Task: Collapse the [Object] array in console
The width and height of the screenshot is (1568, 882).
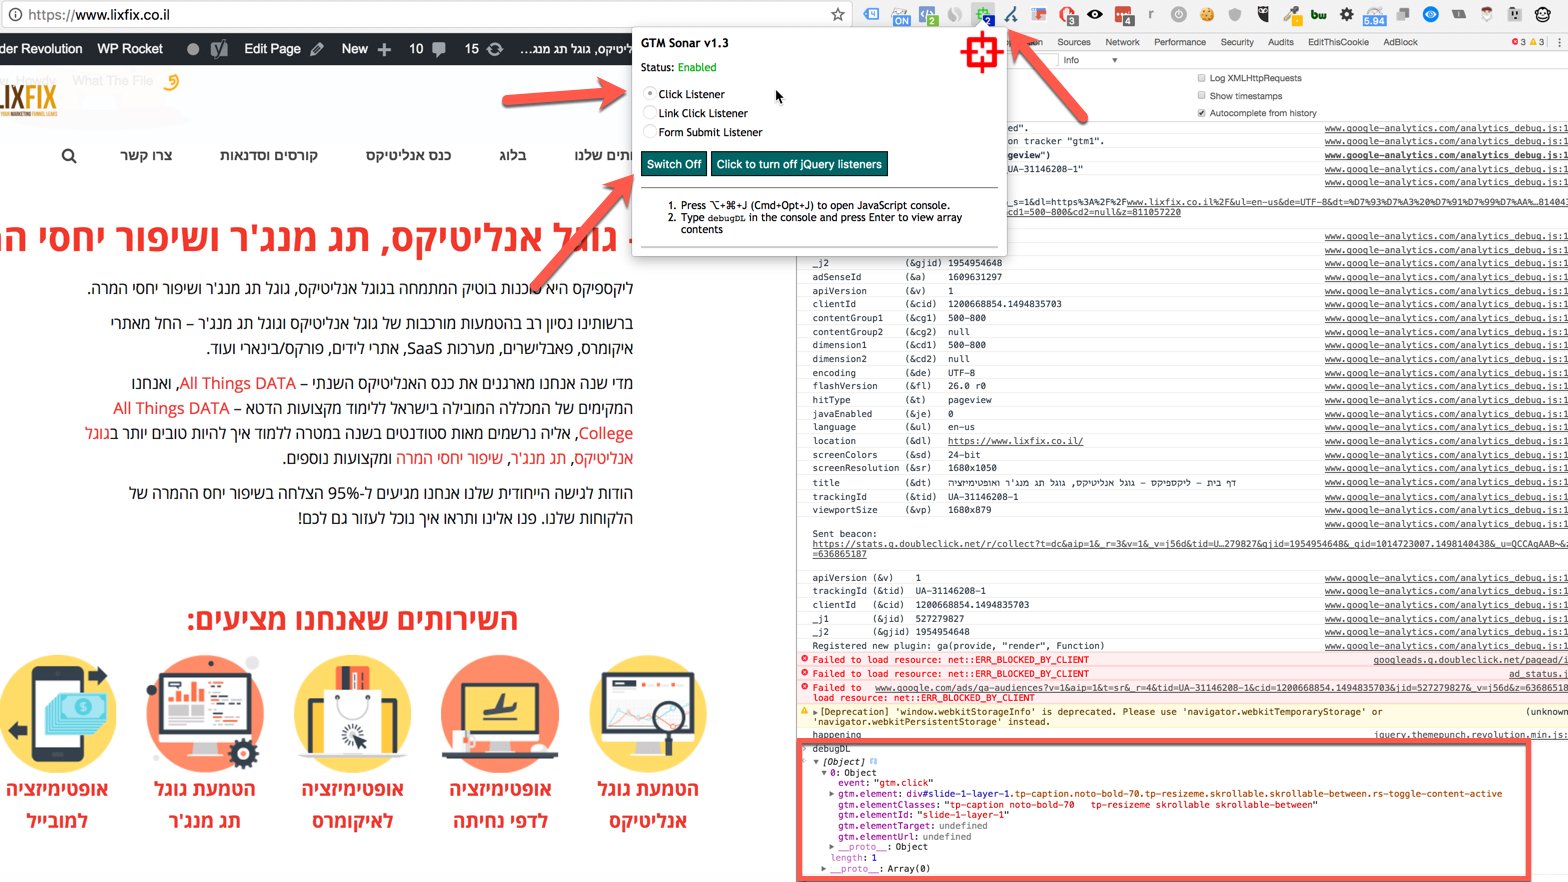Action: click(816, 762)
